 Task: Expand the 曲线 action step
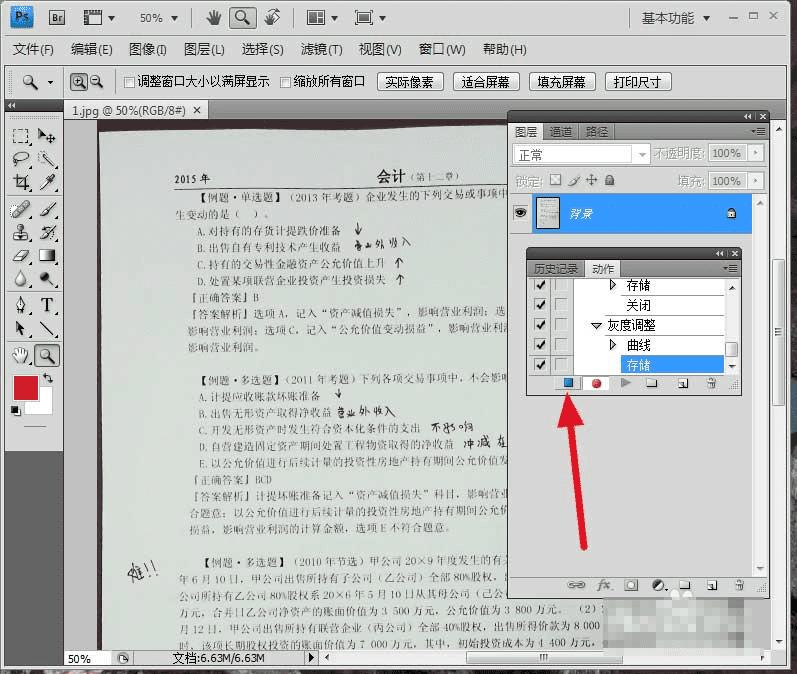614,345
